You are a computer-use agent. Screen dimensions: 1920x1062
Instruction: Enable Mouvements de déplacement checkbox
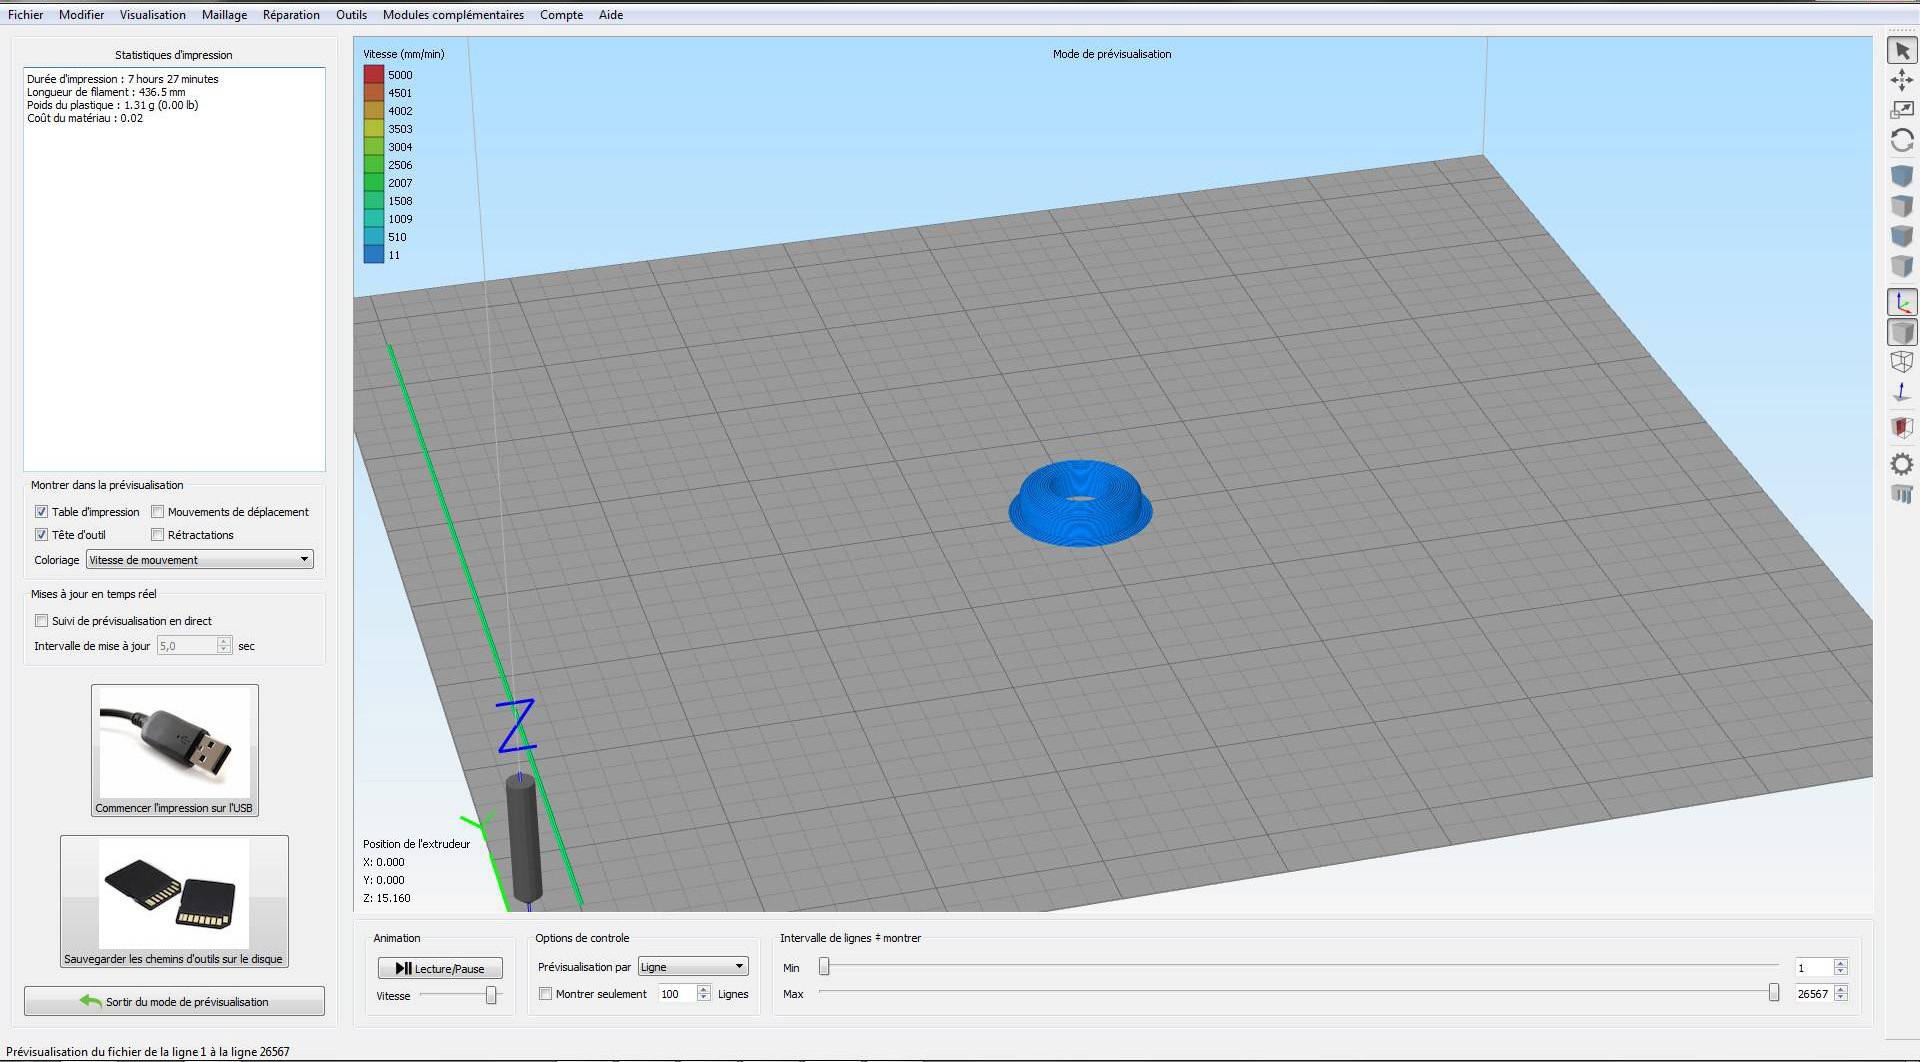point(158,512)
